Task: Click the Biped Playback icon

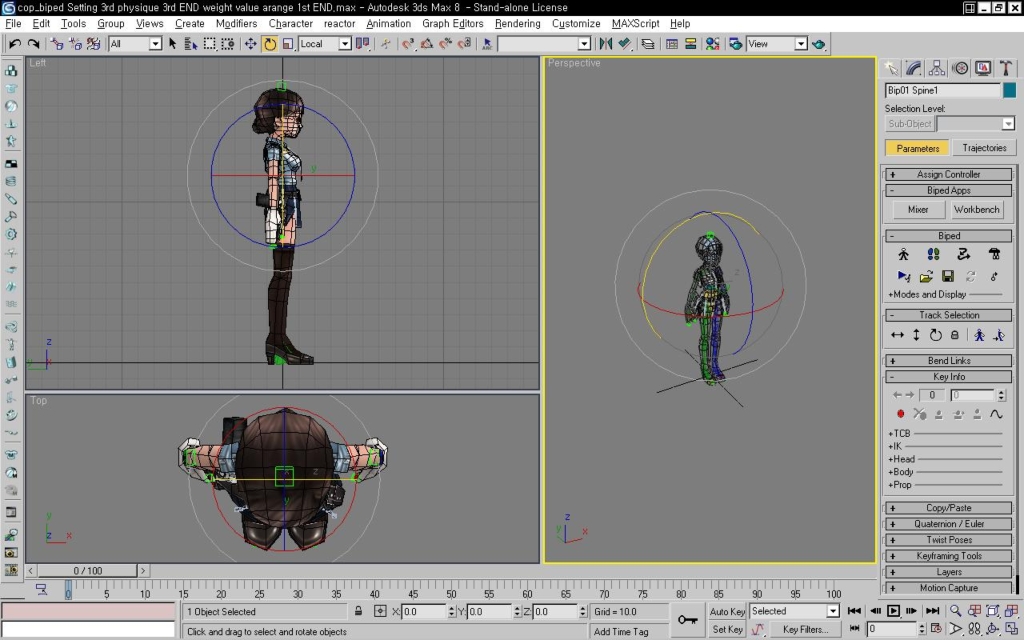Action: [903, 276]
